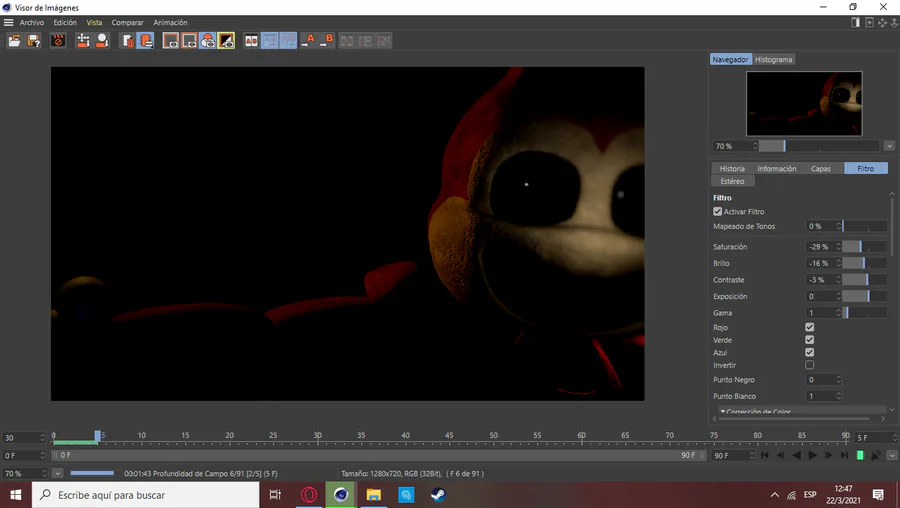The height and width of the screenshot is (508, 900).
Task: Toggle the AB compare icon
Action: click(x=251, y=41)
